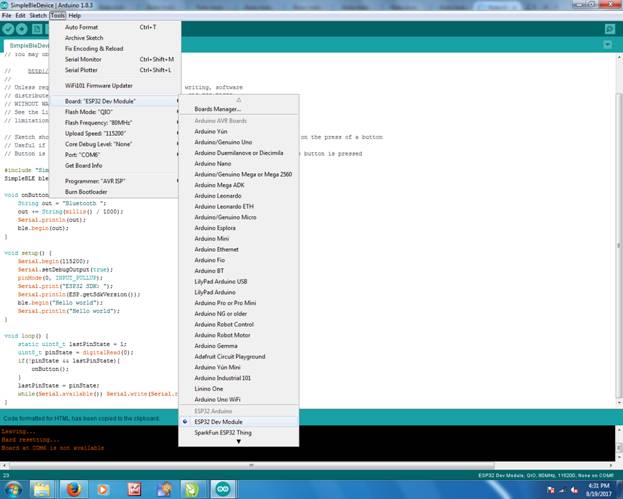The height and width of the screenshot is (499, 623).
Task: Open the File menu
Action: tap(6, 15)
